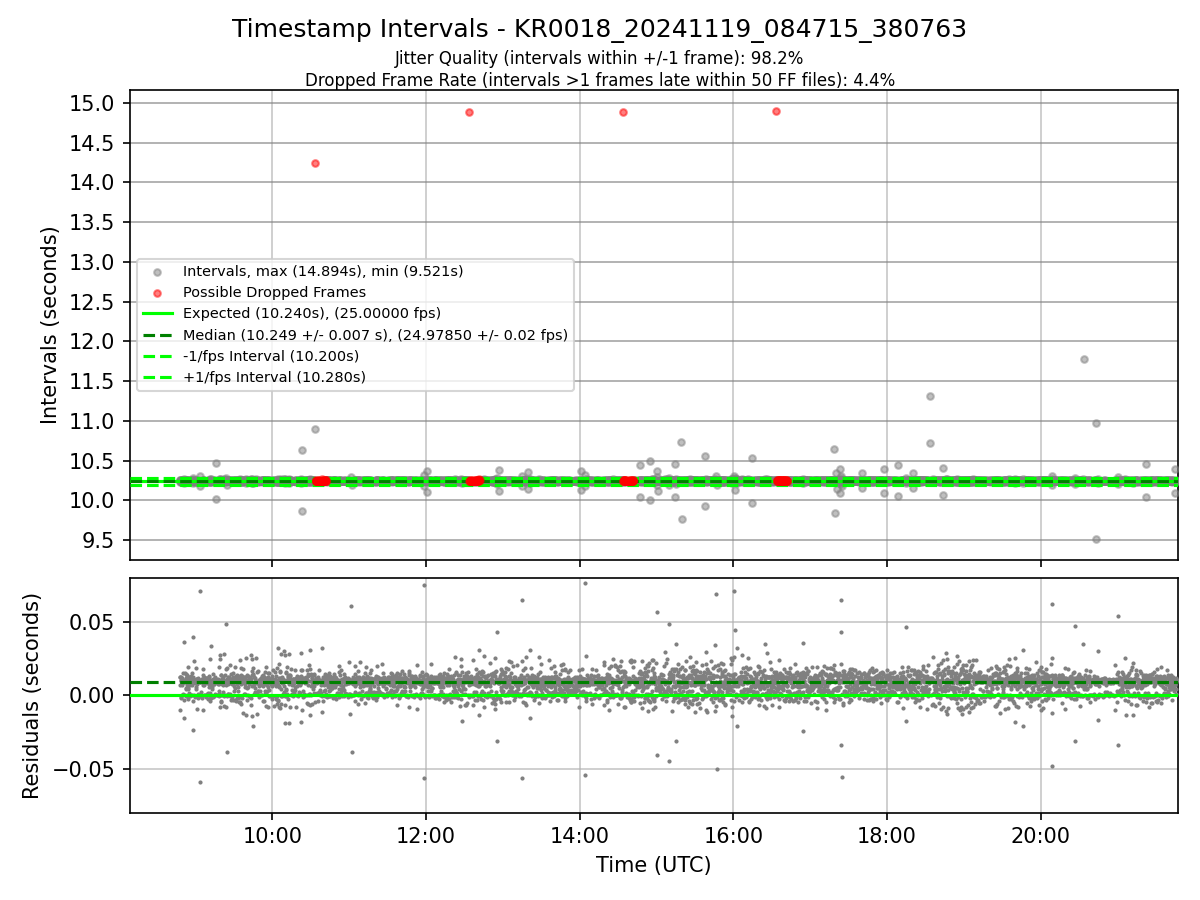Select the legend entry 'Intervals, max (14.894s), min (9.521s)'
The height and width of the screenshot is (900, 1200).
pyautogui.click(x=323, y=271)
